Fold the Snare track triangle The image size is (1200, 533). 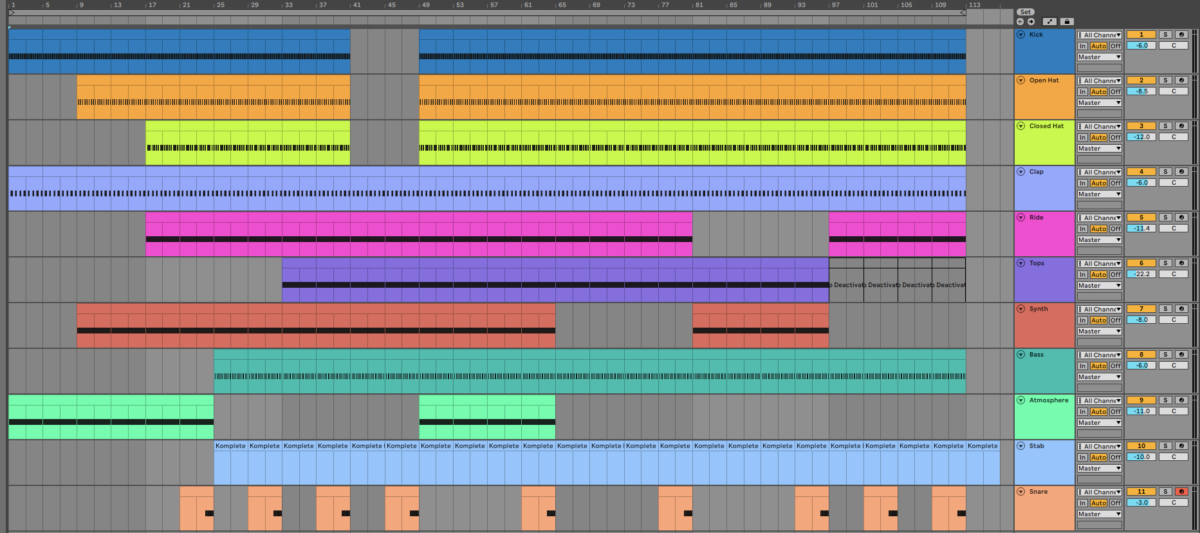[1021, 492]
